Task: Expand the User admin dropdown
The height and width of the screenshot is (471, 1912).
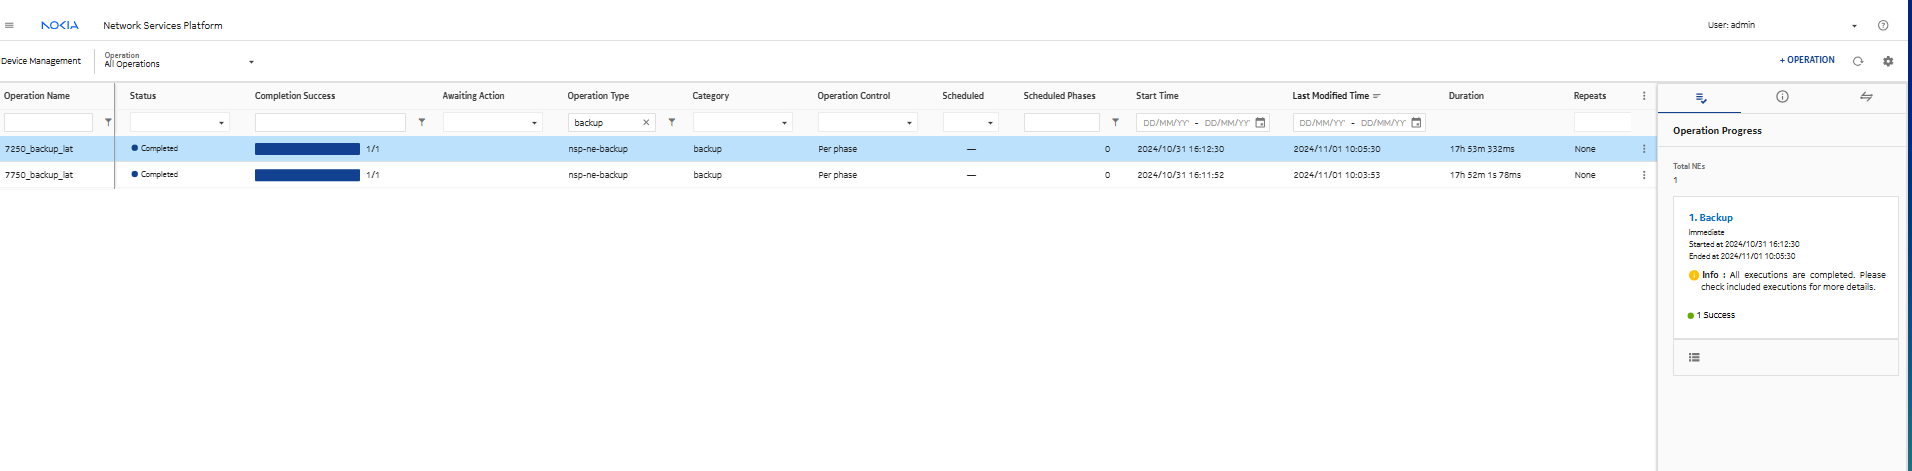Action: pyautogui.click(x=1854, y=26)
